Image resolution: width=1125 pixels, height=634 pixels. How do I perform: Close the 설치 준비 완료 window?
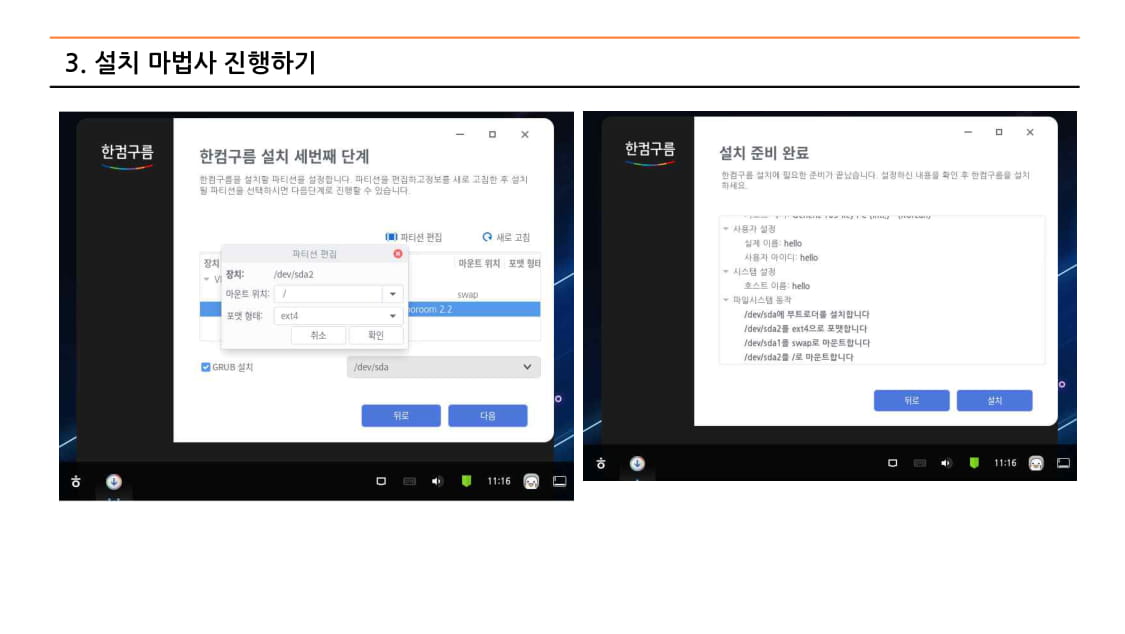click(x=1030, y=132)
